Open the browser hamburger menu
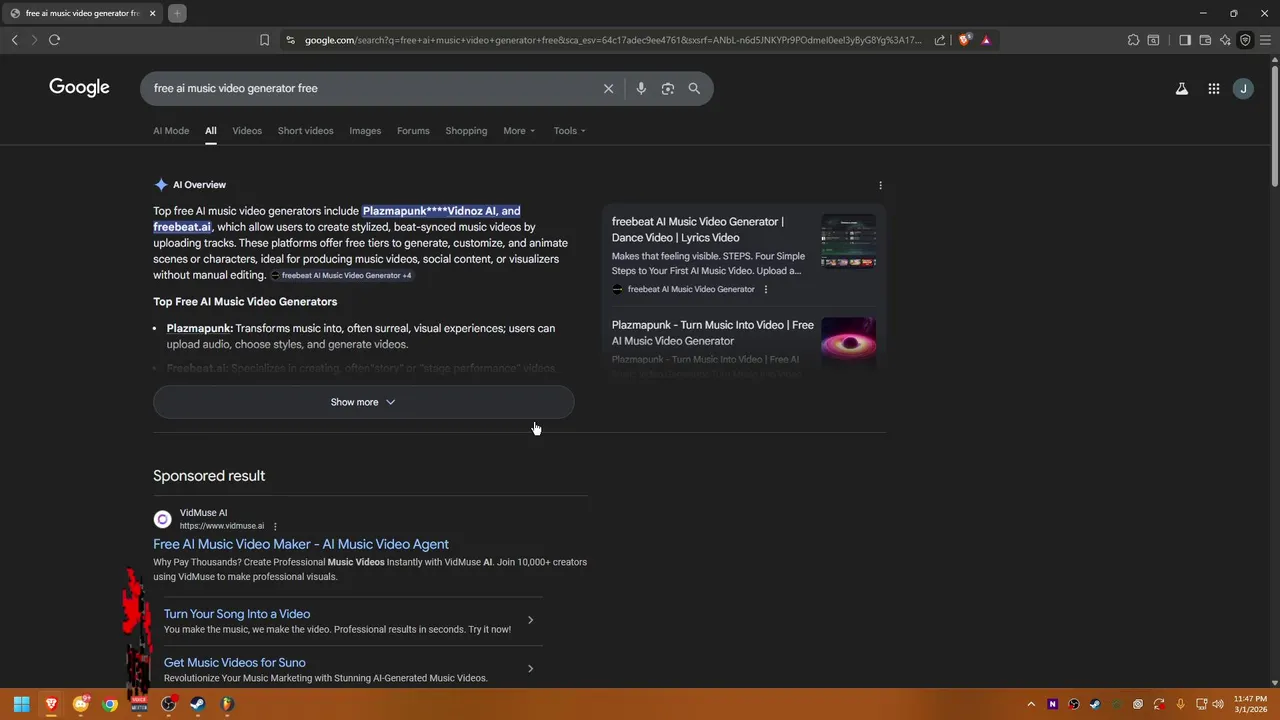The width and height of the screenshot is (1280, 720). tap(1265, 40)
